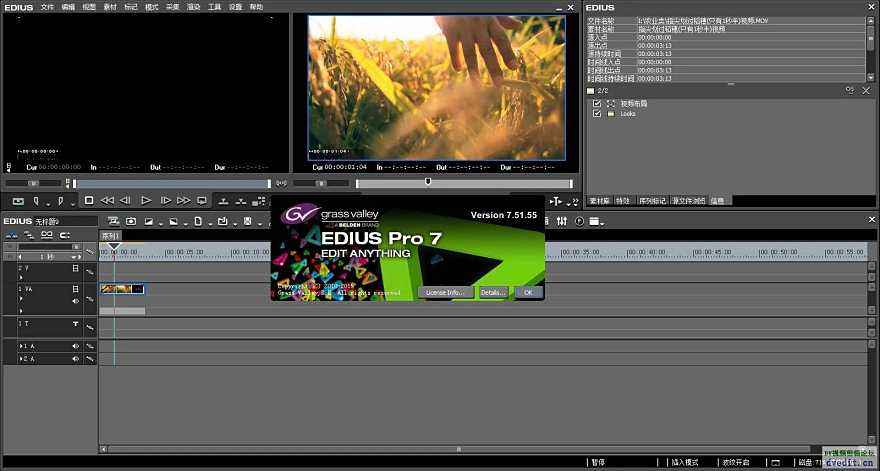Click the recorder position slider handle
The height and width of the screenshot is (471, 880).
428,181
